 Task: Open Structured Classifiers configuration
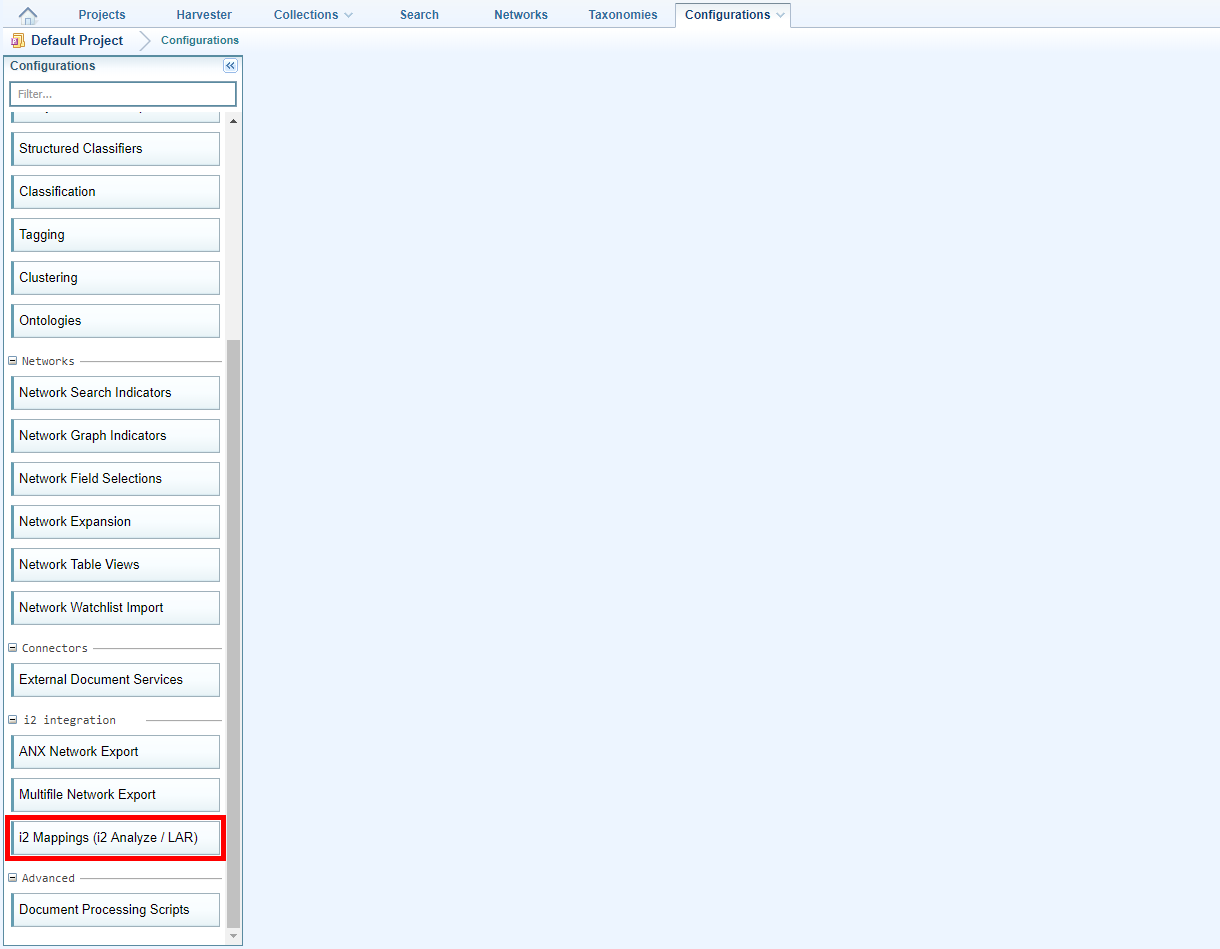tap(115, 149)
